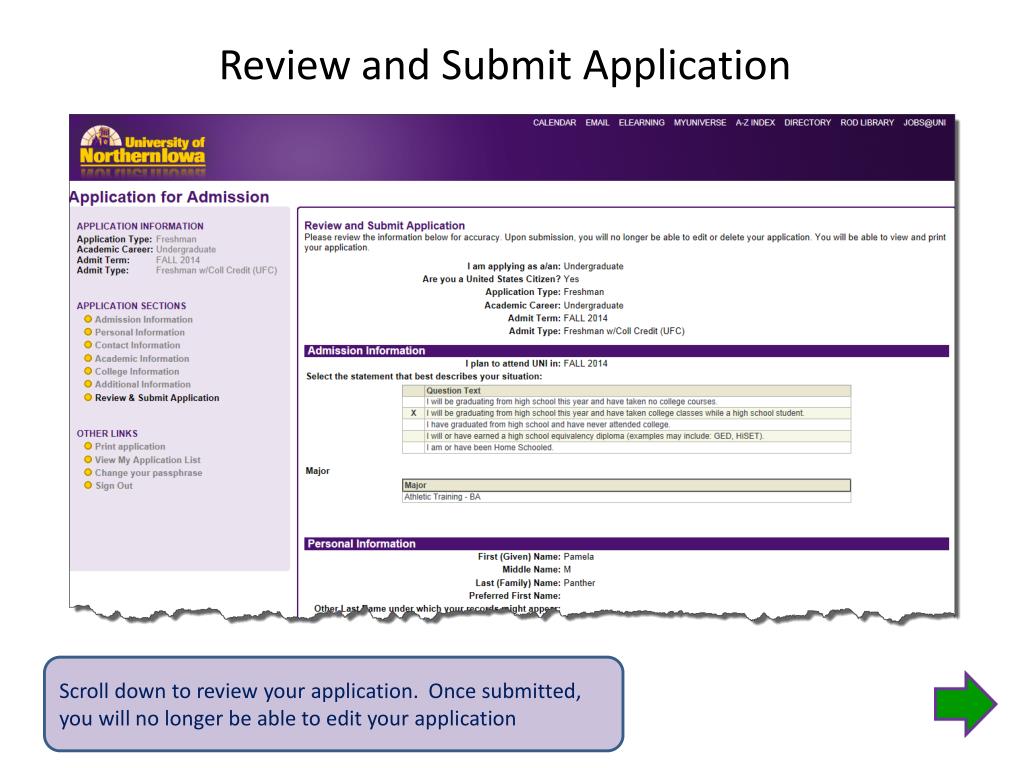This screenshot has height=768, width=1024.
Task: Click bullet icon beside Admission Information
Action: 88,319
